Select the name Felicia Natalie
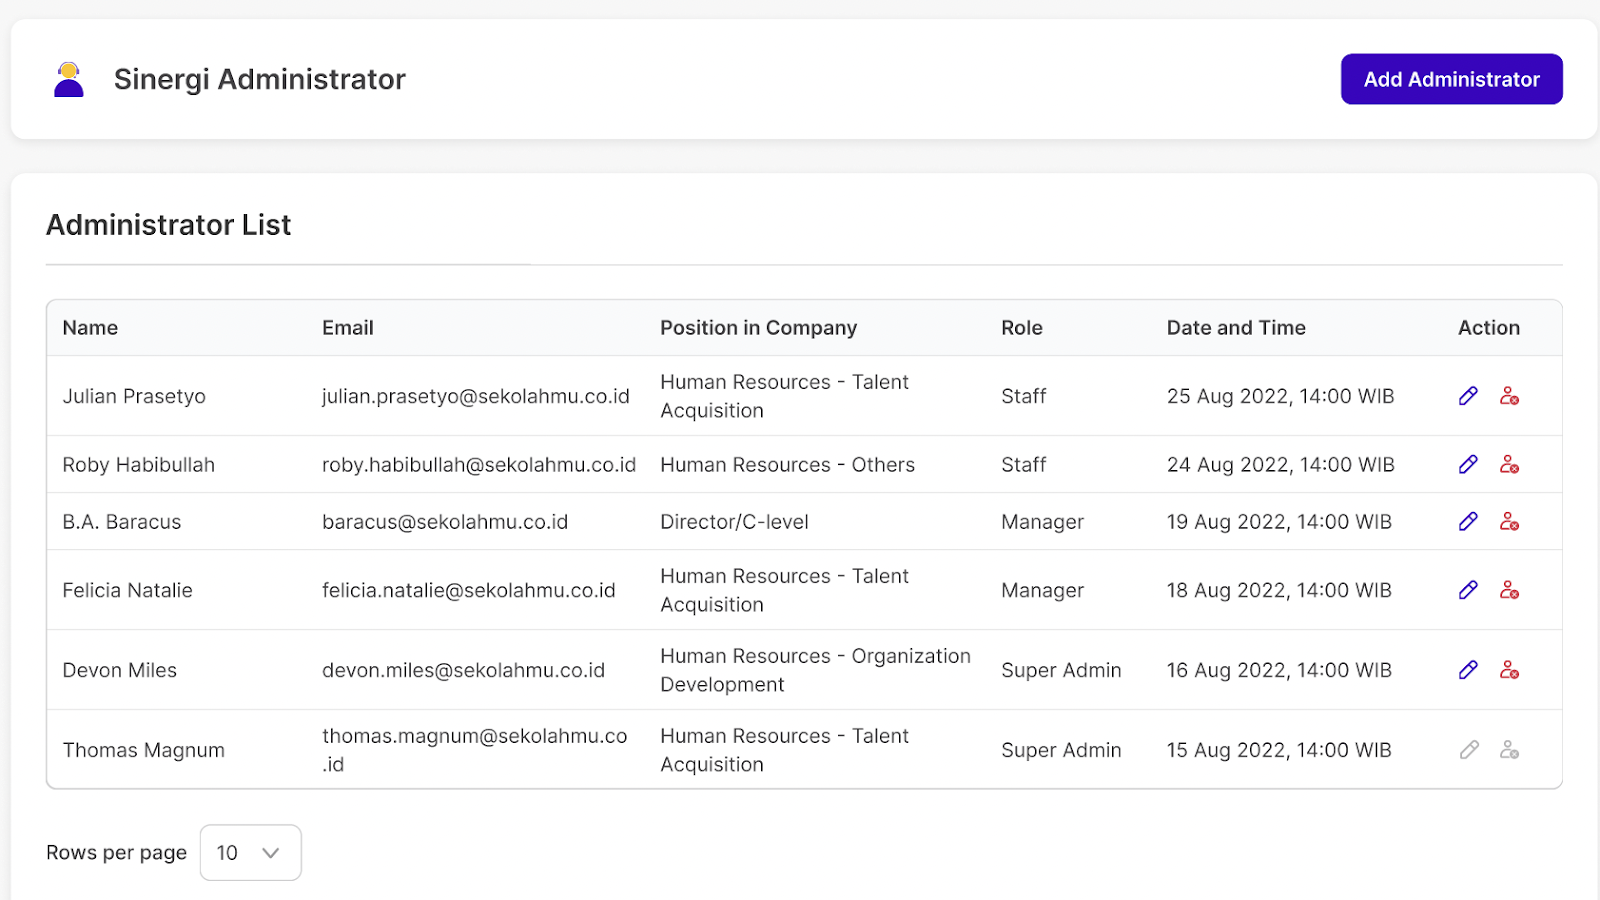1600x900 pixels. coord(127,590)
